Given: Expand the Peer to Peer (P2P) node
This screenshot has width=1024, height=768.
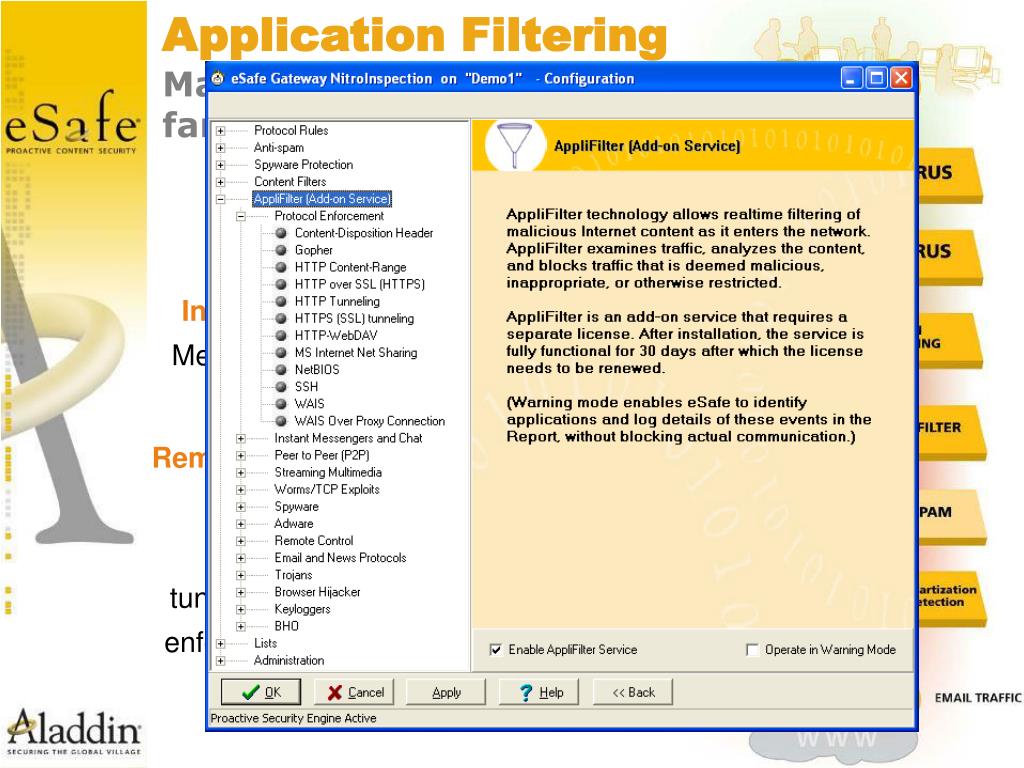Looking at the screenshot, I should click(x=241, y=455).
